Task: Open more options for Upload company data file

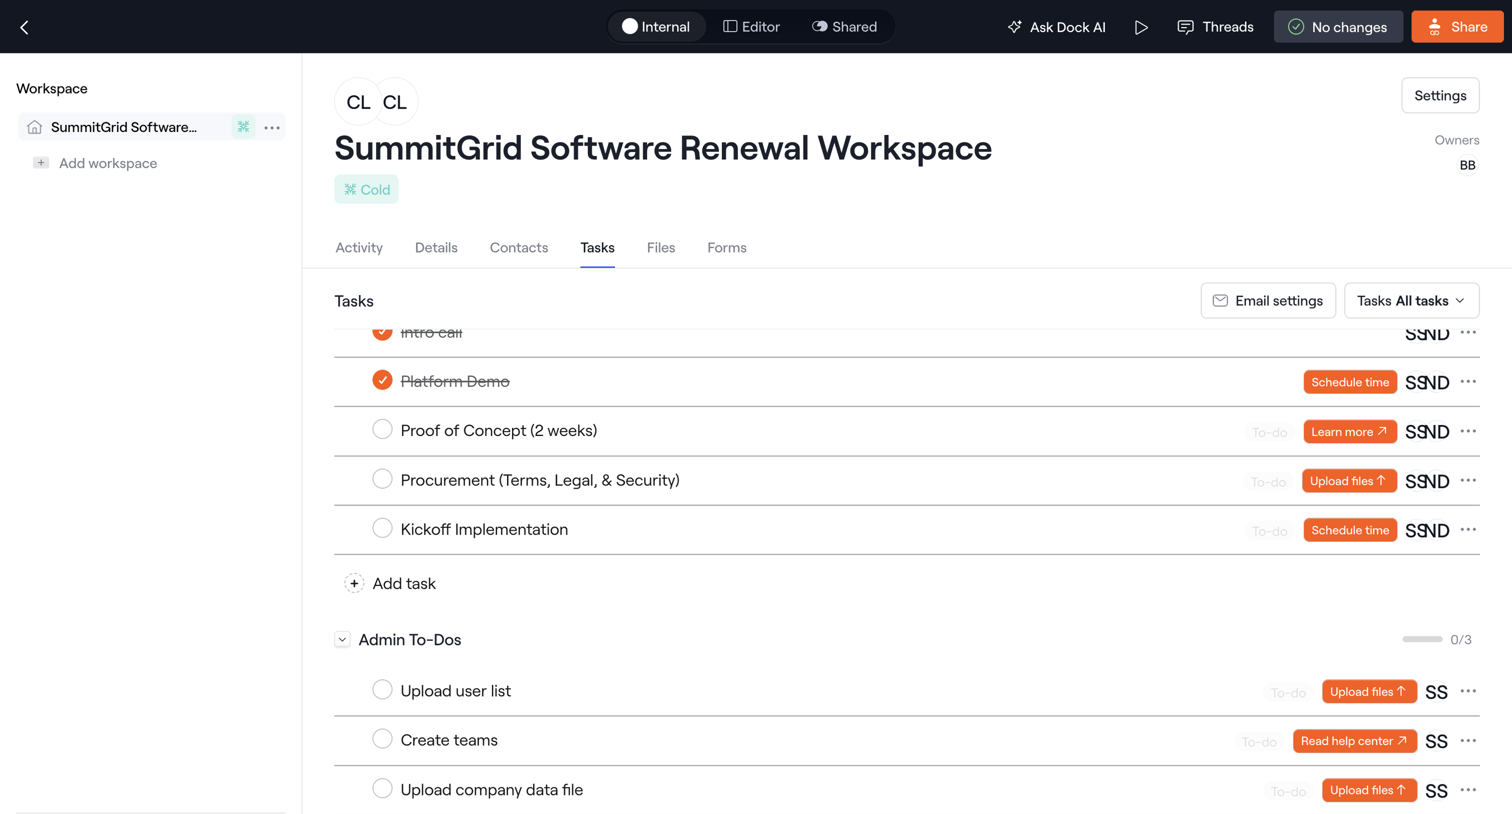Action: pos(1468,790)
